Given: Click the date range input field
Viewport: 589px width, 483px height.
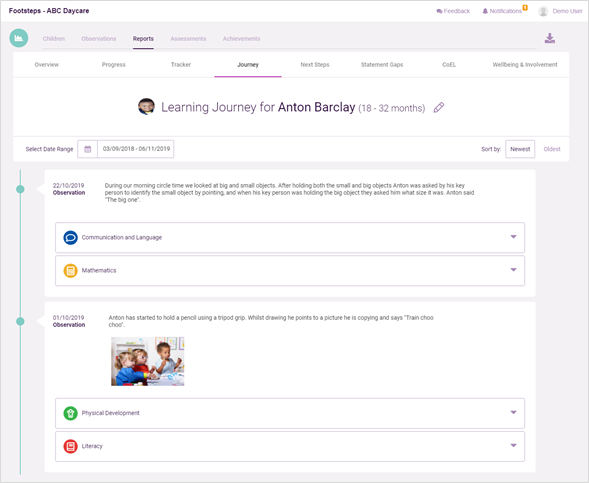Looking at the screenshot, I should (x=136, y=149).
